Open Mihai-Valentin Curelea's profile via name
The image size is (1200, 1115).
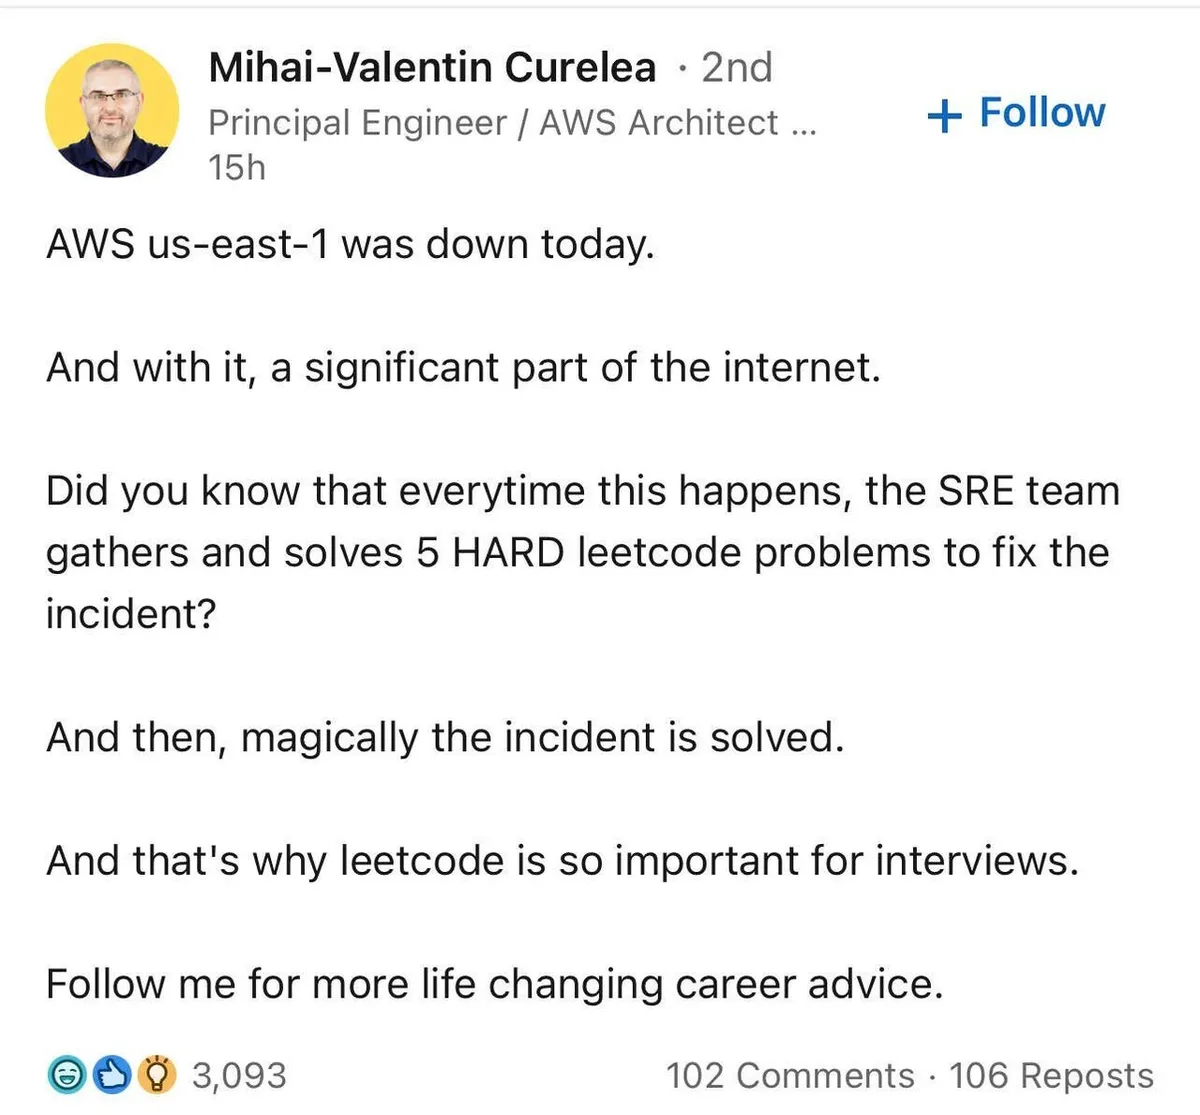tap(432, 68)
